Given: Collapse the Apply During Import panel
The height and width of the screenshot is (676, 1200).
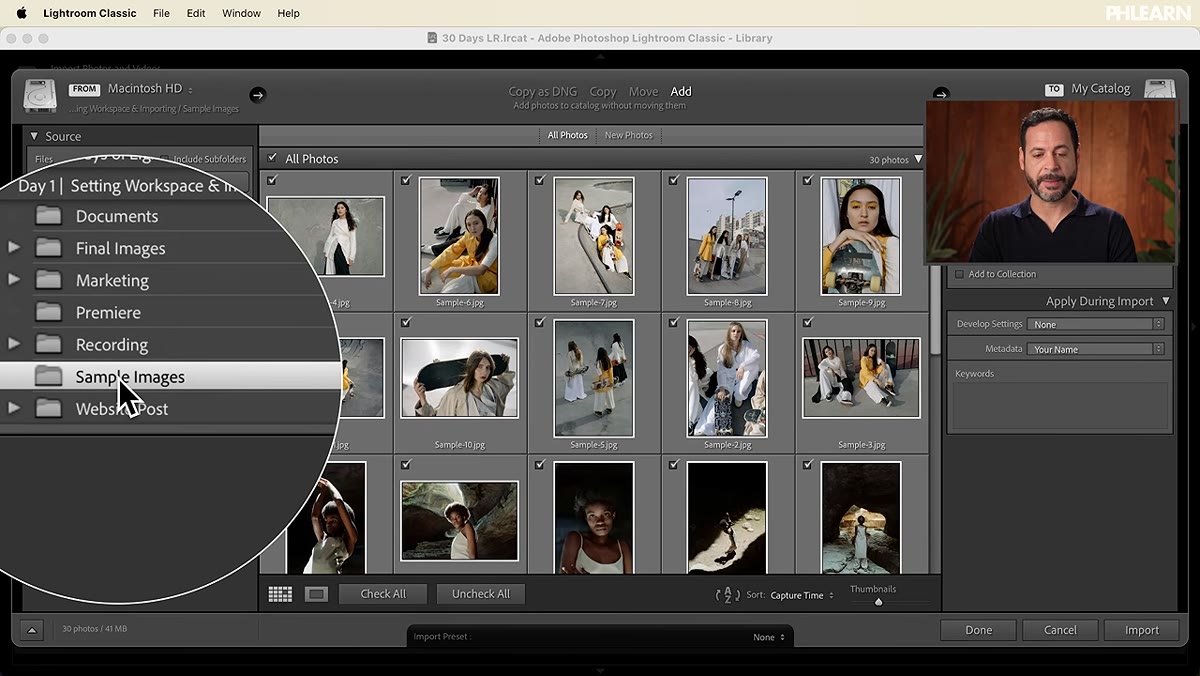Looking at the screenshot, I should [x=1165, y=301].
